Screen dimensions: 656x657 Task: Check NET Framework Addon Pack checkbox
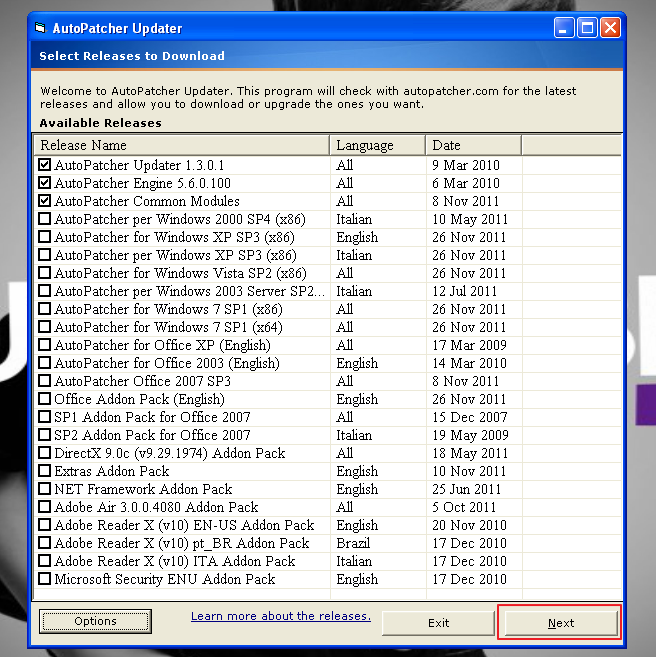[44, 489]
